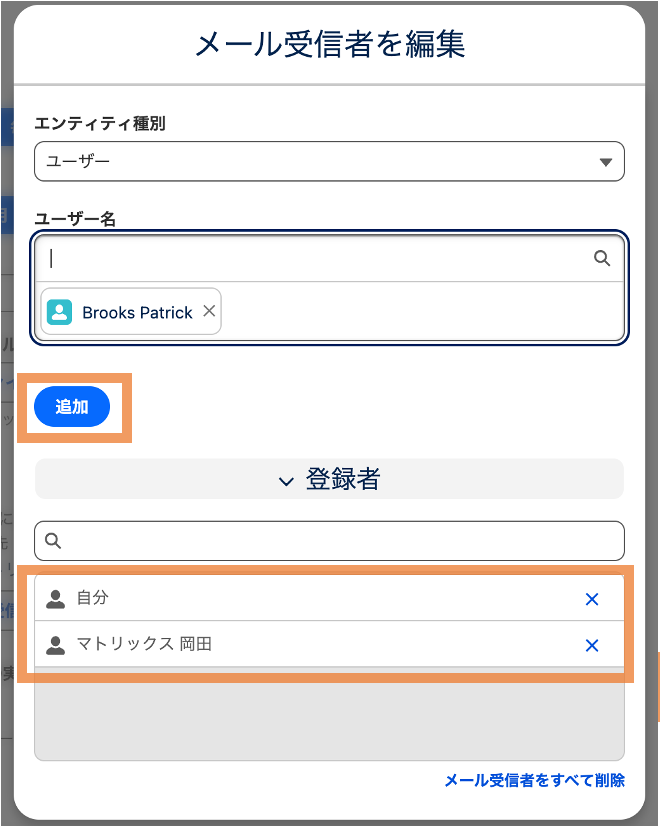
Task: Click the empty gray area below the recipients
Action: [329, 714]
